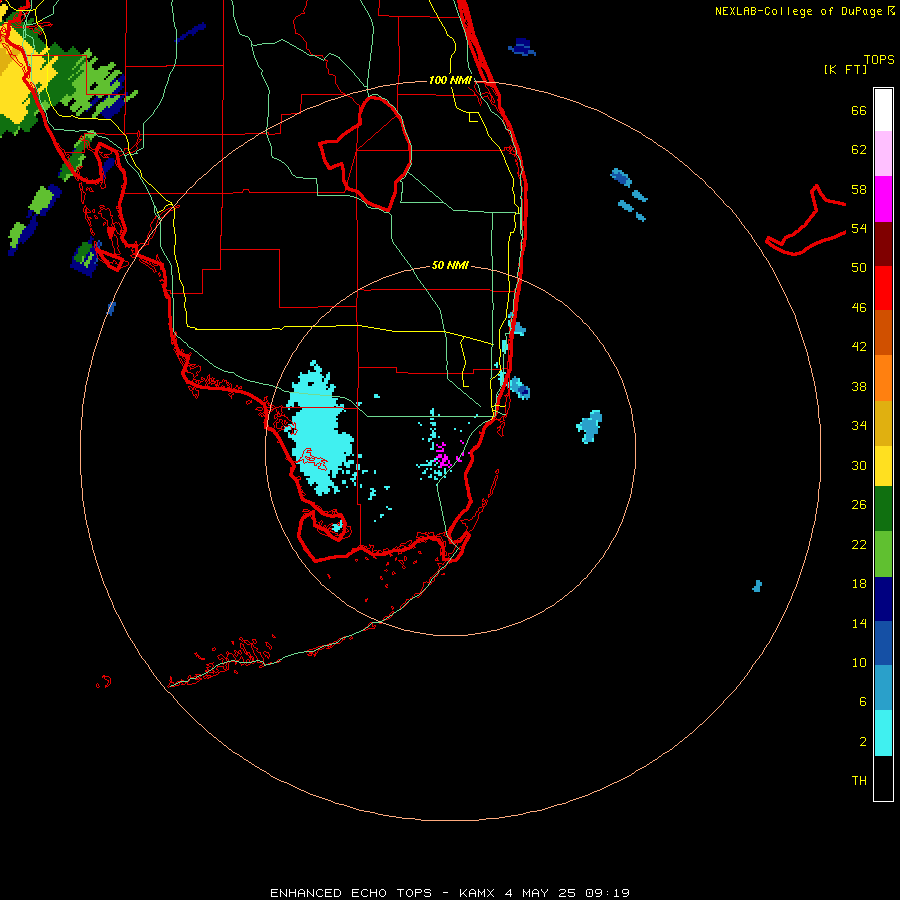Pick the cyan swatch above the black TH block

click(883, 733)
